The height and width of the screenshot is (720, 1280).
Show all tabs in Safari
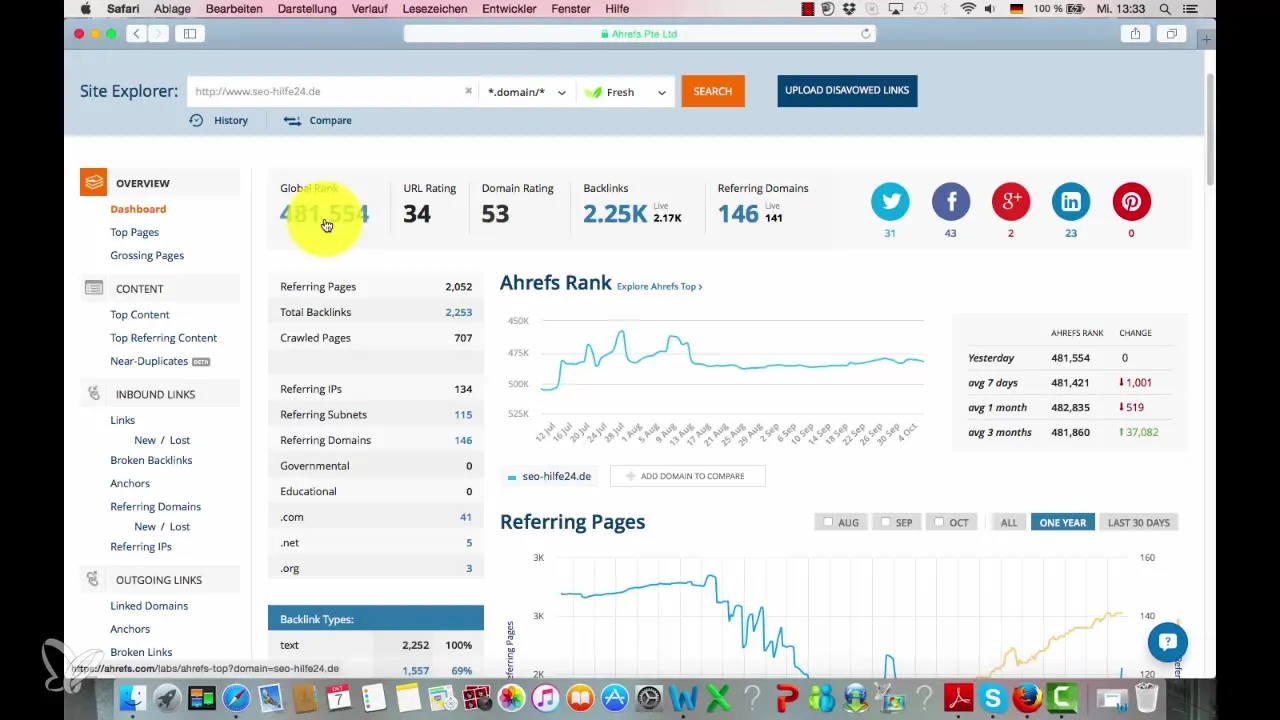click(1171, 34)
